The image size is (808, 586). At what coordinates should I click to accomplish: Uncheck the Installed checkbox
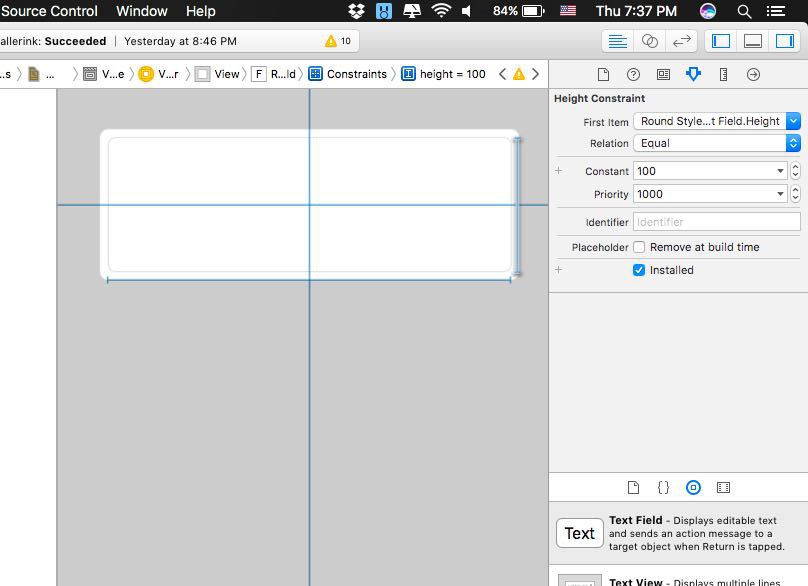click(x=639, y=270)
